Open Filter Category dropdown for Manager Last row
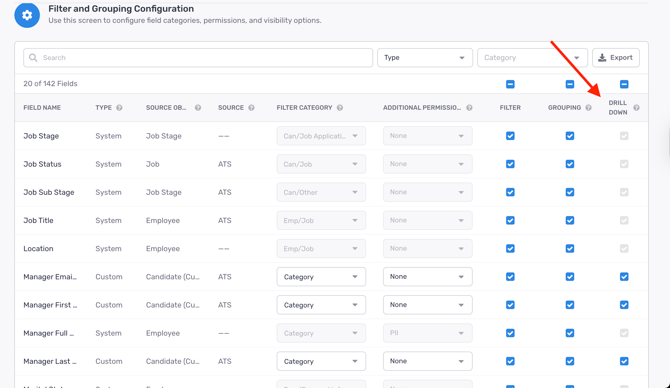 point(321,362)
